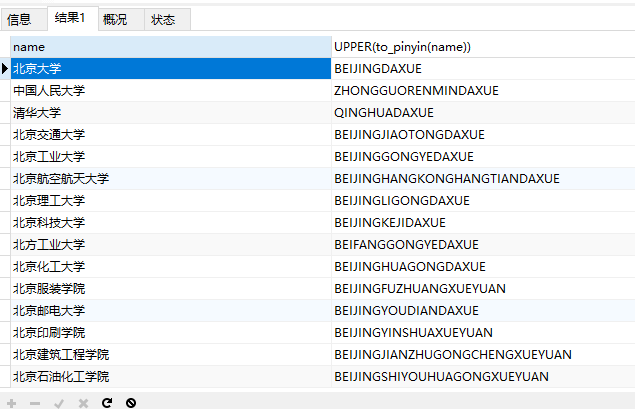Select the 北京服装学院 cell
This screenshot has height=409, width=635.
coord(170,288)
